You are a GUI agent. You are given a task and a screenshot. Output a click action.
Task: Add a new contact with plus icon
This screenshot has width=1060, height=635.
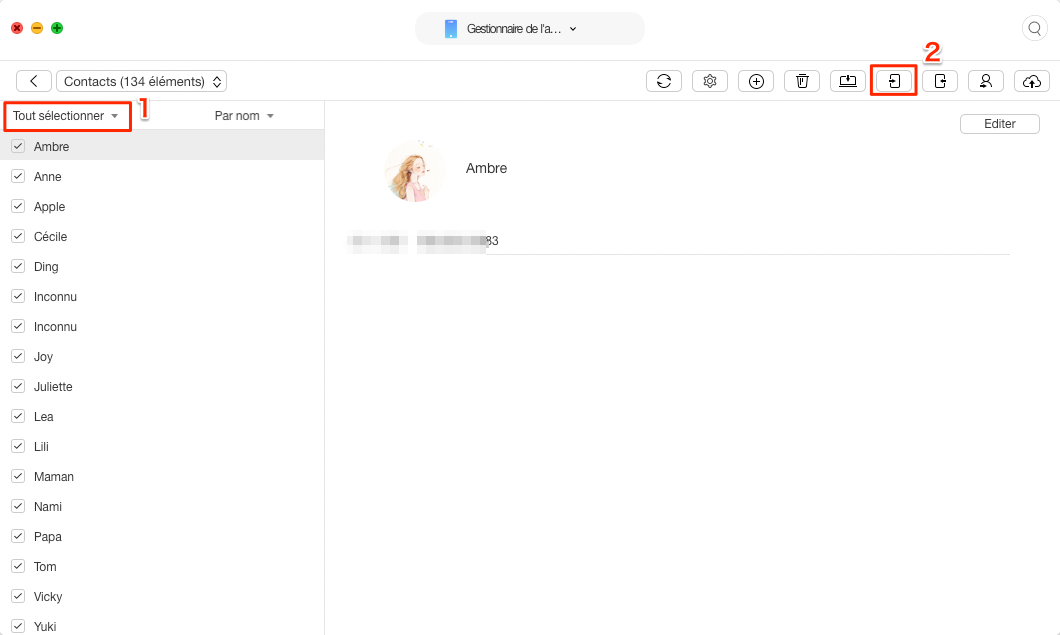[756, 81]
